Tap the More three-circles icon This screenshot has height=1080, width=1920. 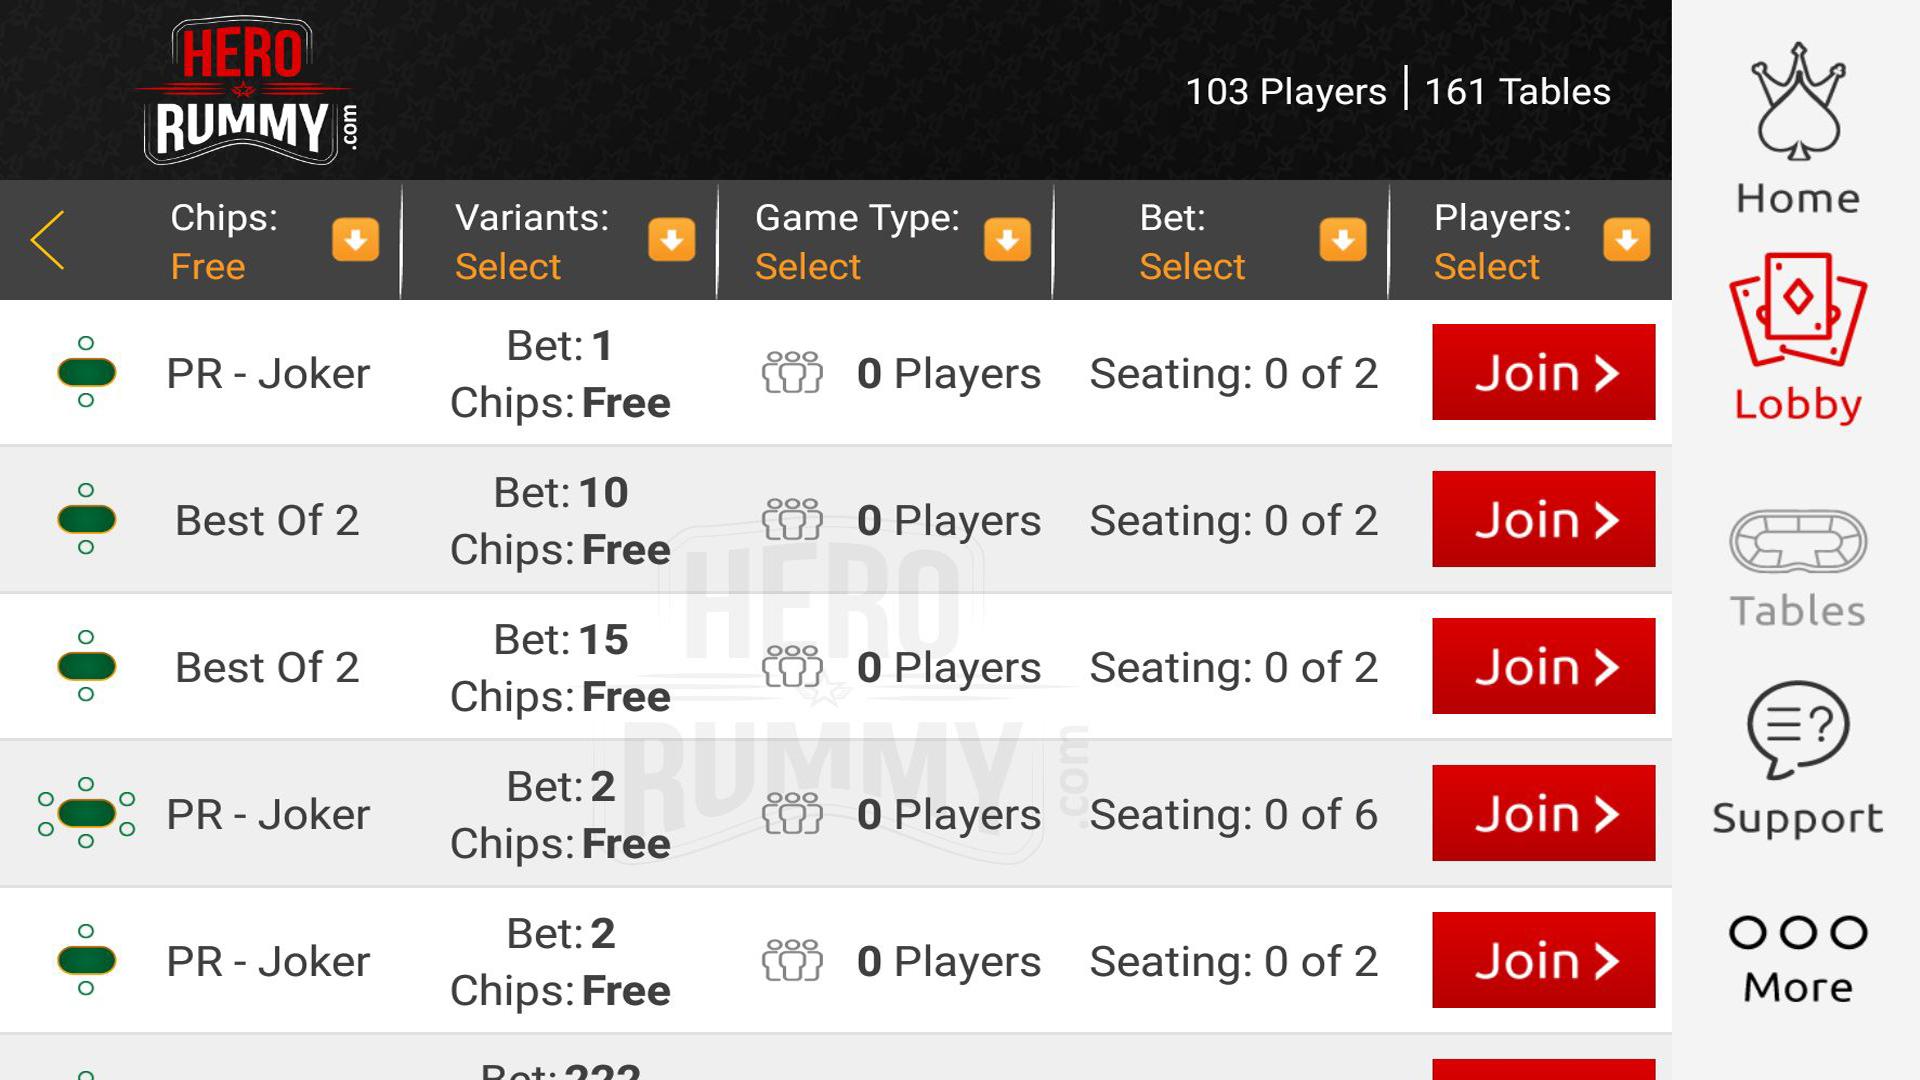tap(1797, 932)
